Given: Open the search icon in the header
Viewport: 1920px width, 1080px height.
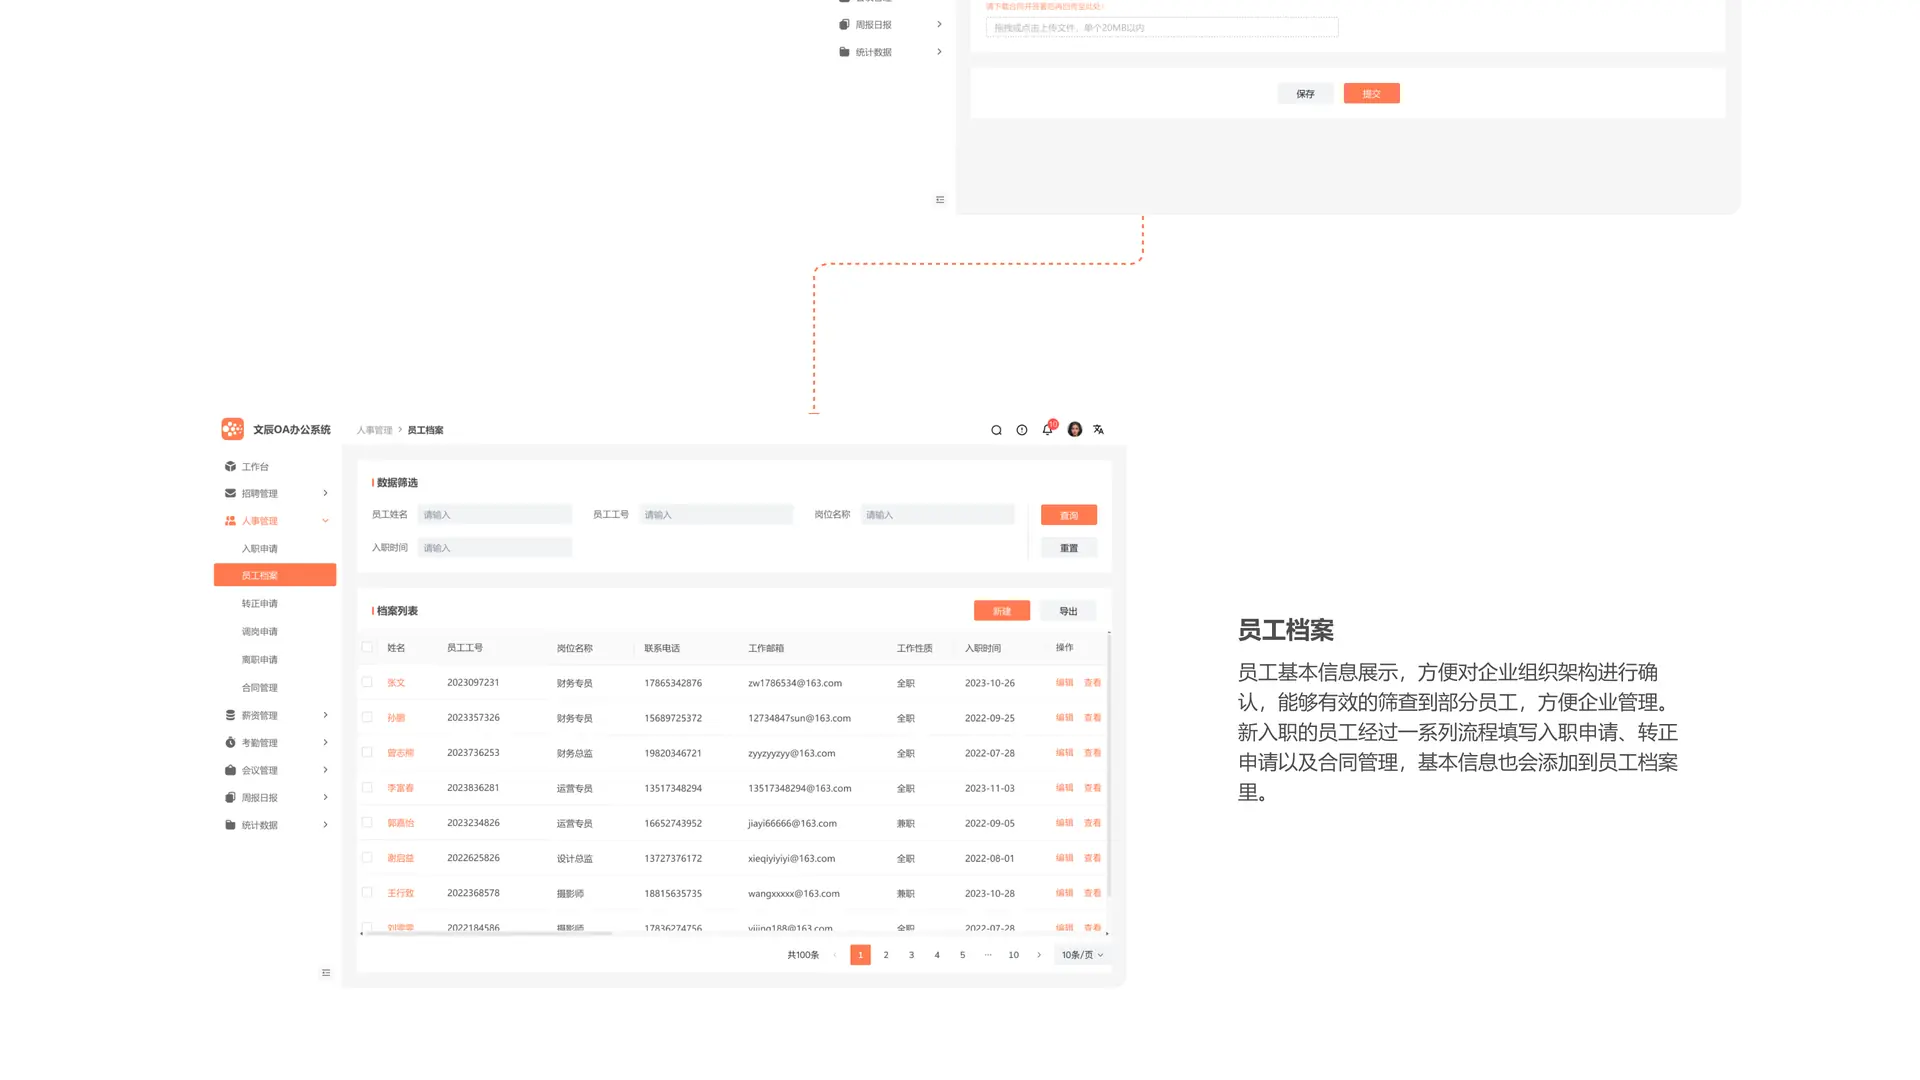Looking at the screenshot, I should [x=996, y=430].
